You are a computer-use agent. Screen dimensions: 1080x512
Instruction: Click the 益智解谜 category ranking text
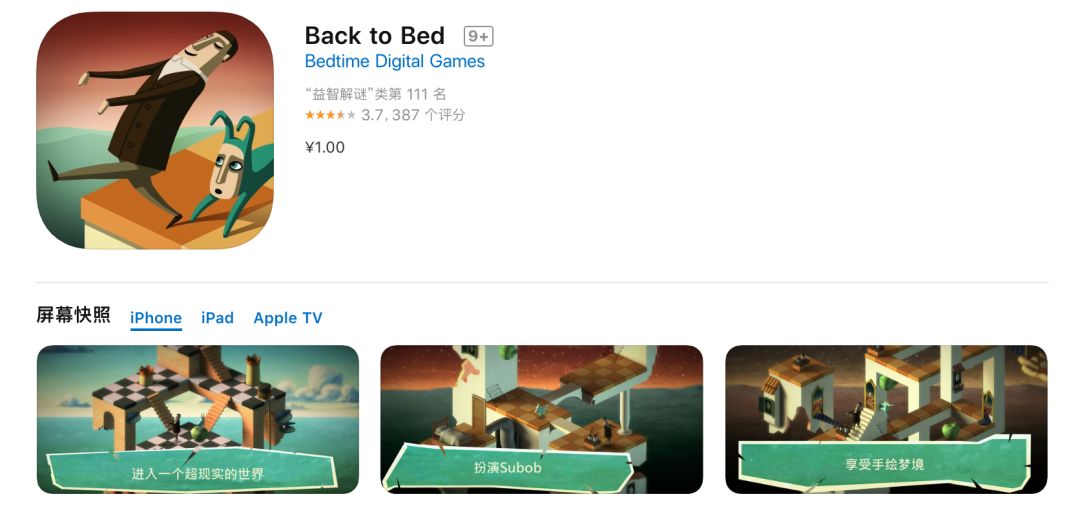pyautogui.click(x=375, y=94)
